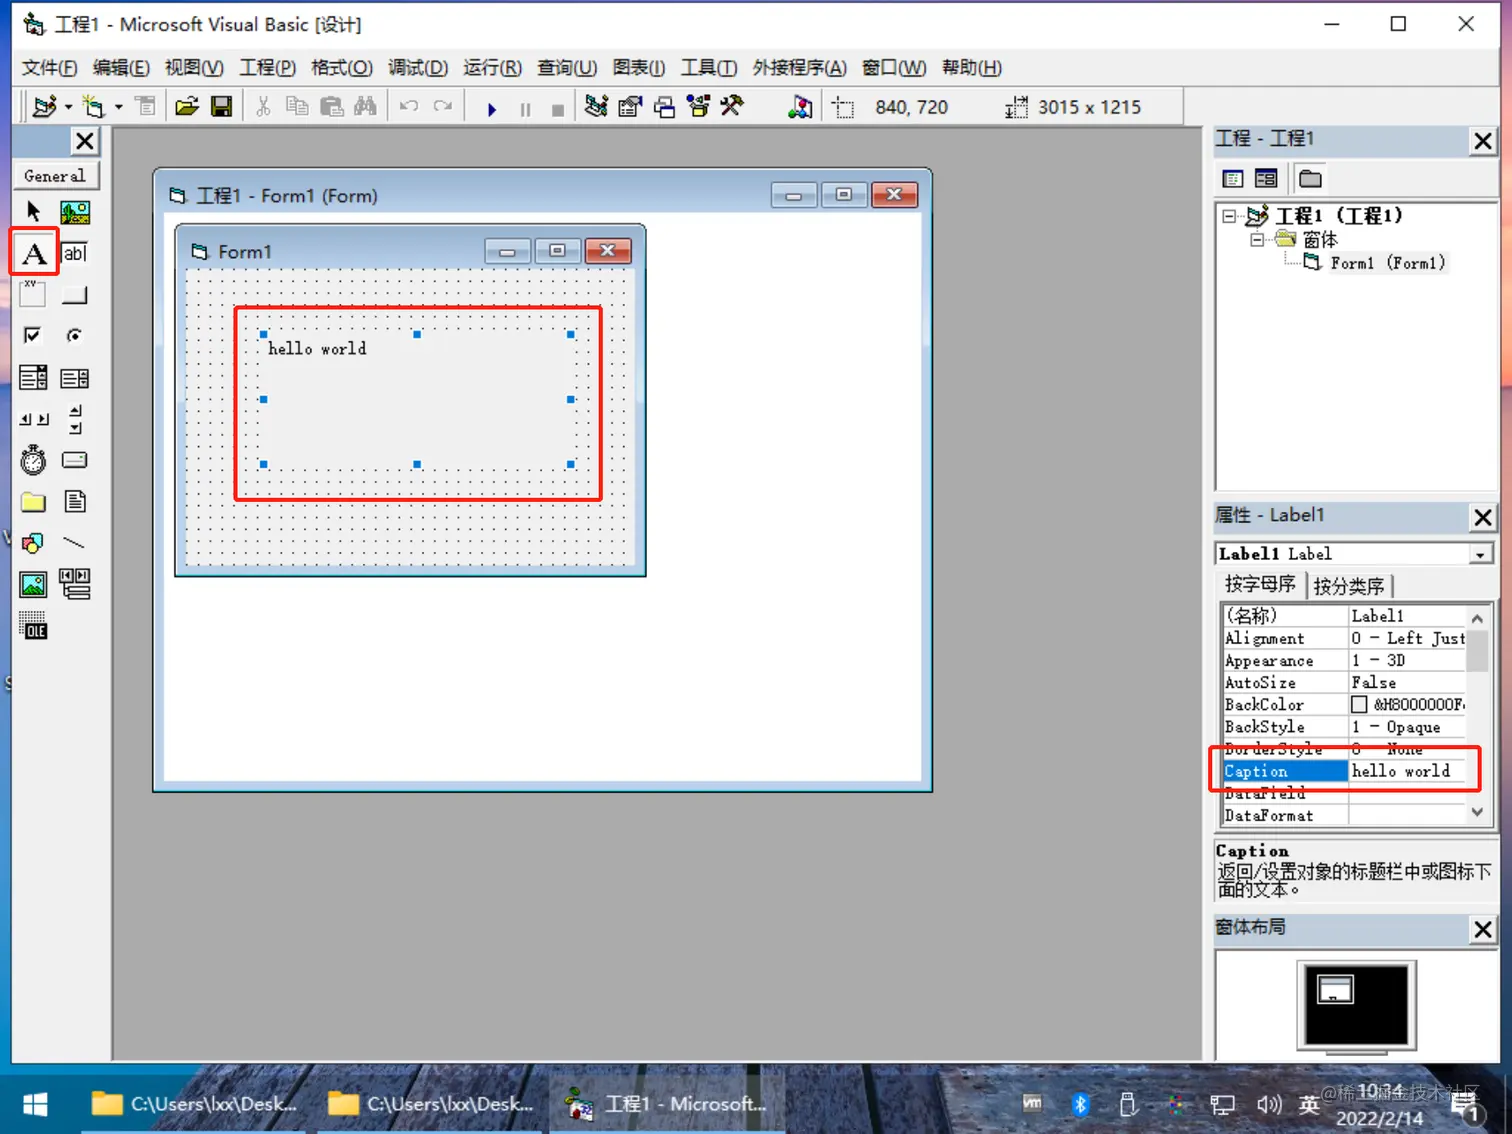Click the End stop button on the toolbar
This screenshot has height=1134, width=1512.
[558, 108]
